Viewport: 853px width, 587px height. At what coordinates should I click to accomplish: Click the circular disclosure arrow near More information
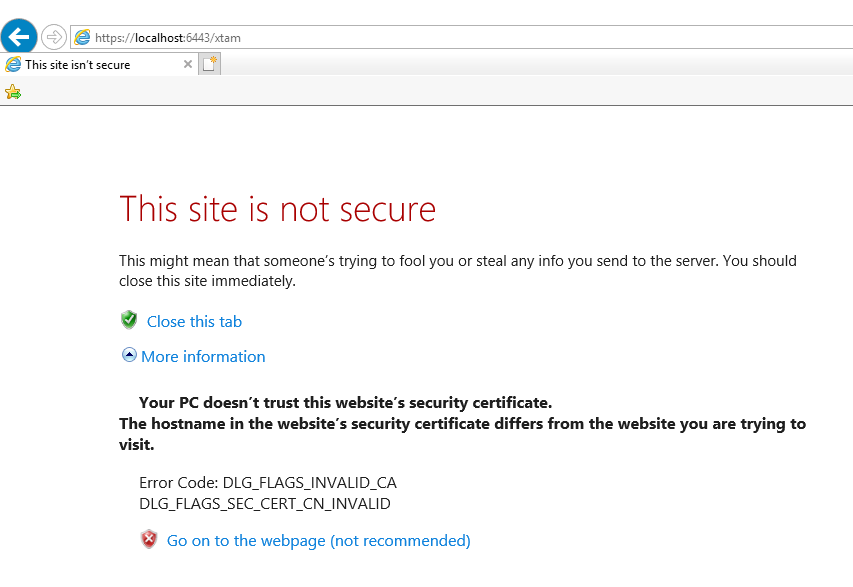pyautogui.click(x=129, y=355)
